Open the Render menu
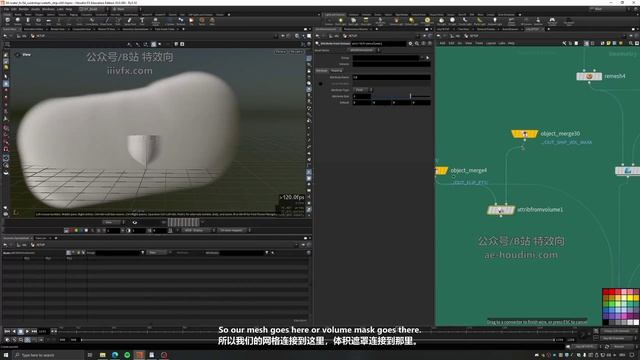This screenshot has width=640, height=360. (x=24, y=9)
